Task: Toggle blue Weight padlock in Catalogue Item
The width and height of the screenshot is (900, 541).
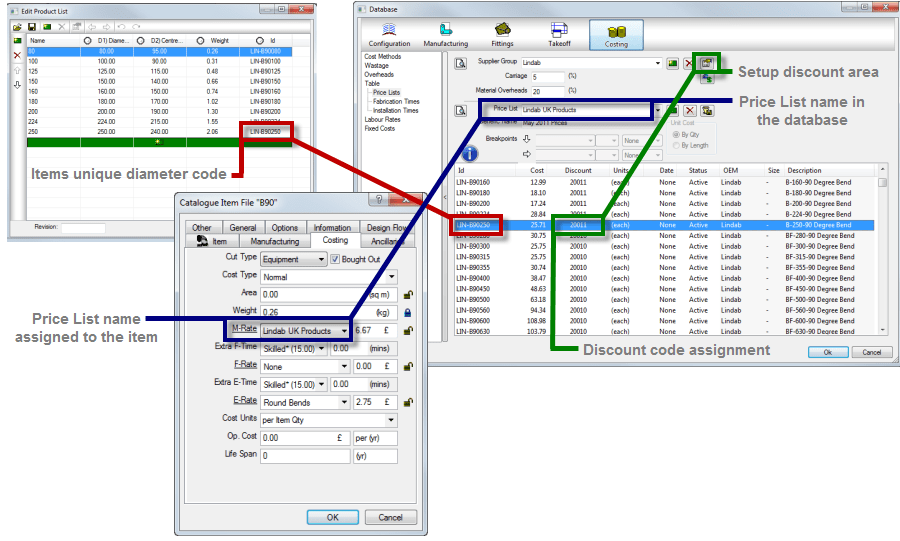Action: (x=408, y=313)
